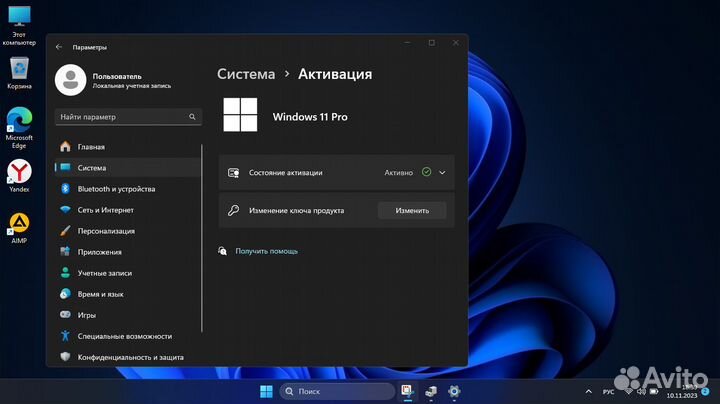Viewport: 720px width, 404px height.
Task: Click the battery icon in tray
Action: click(x=654, y=392)
